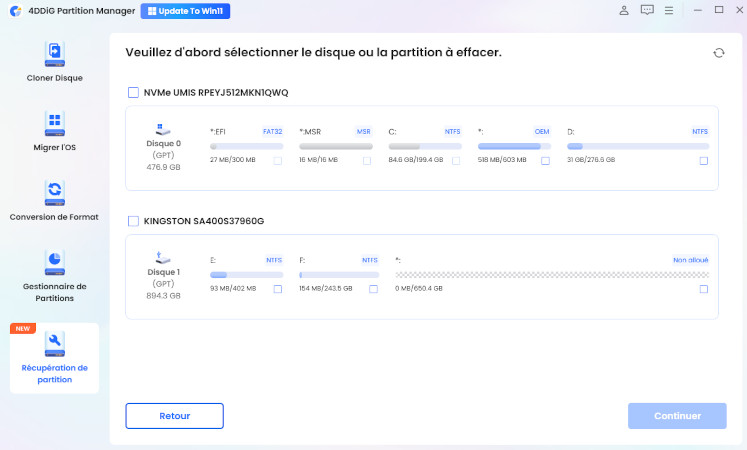Tick the Non alloué space checkbox
Image resolution: width=747 pixels, height=450 pixels.
704,289
